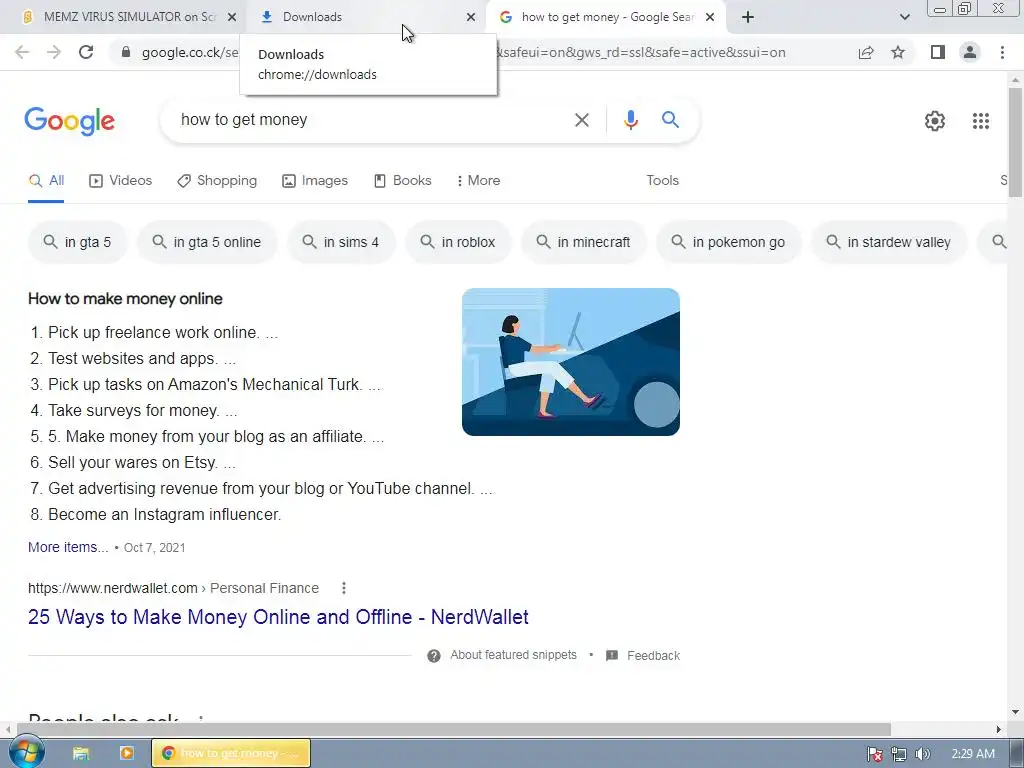Click the 'More items...' link
1024x768 pixels.
[68, 548]
